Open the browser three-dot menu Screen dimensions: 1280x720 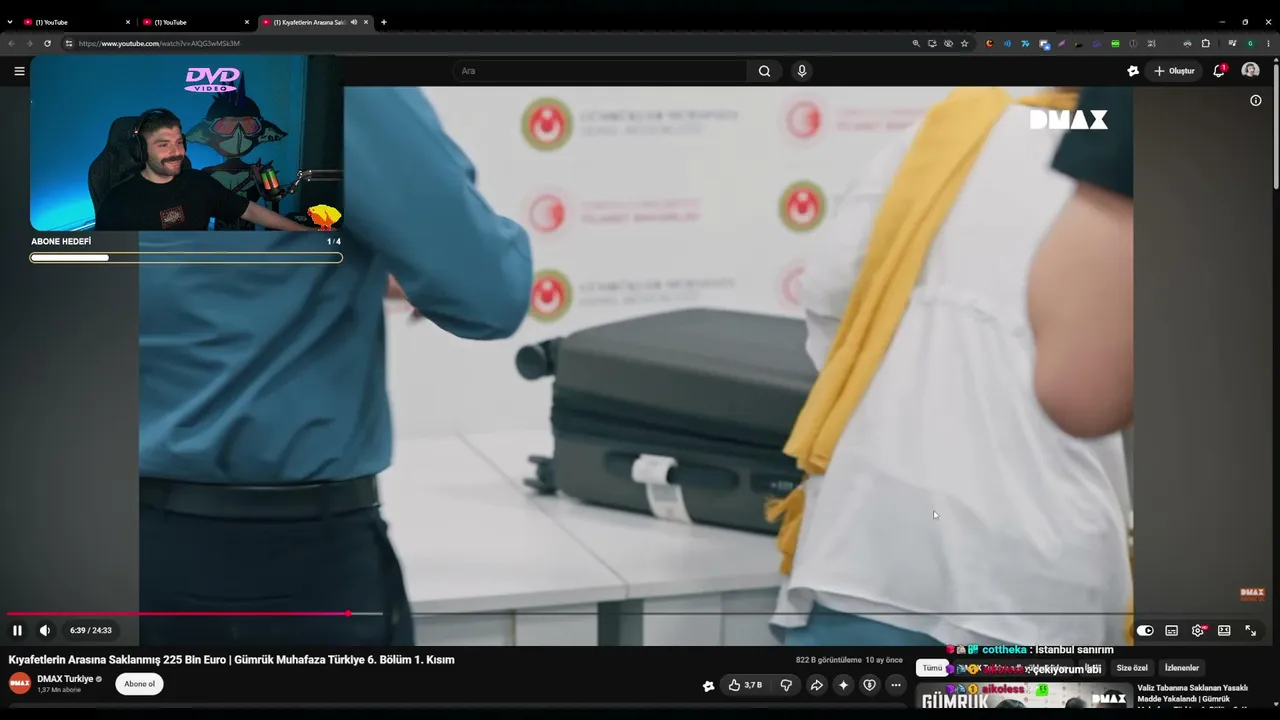pos(1267,44)
